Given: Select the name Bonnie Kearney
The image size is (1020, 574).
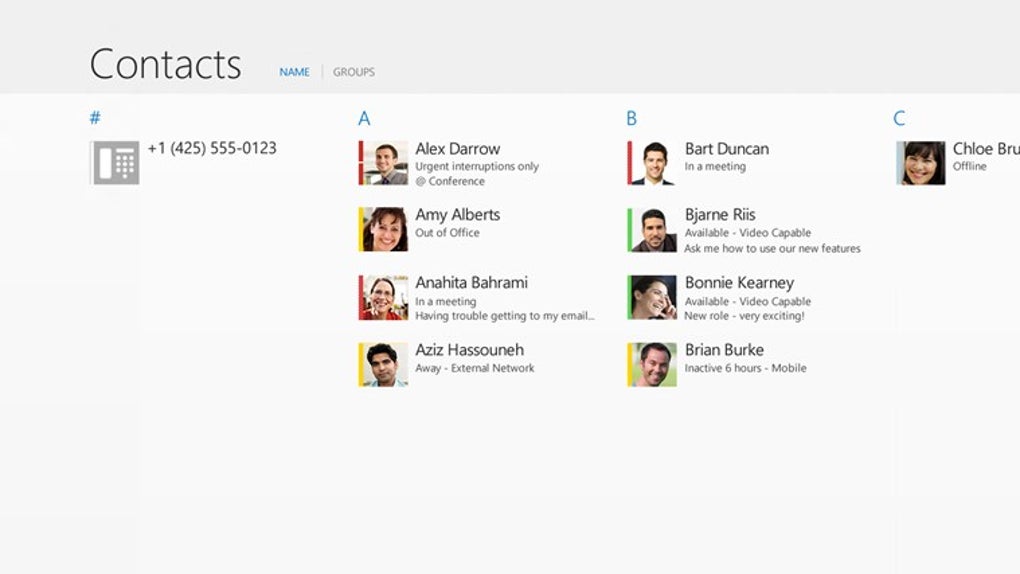Looking at the screenshot, I should (740, 283).
